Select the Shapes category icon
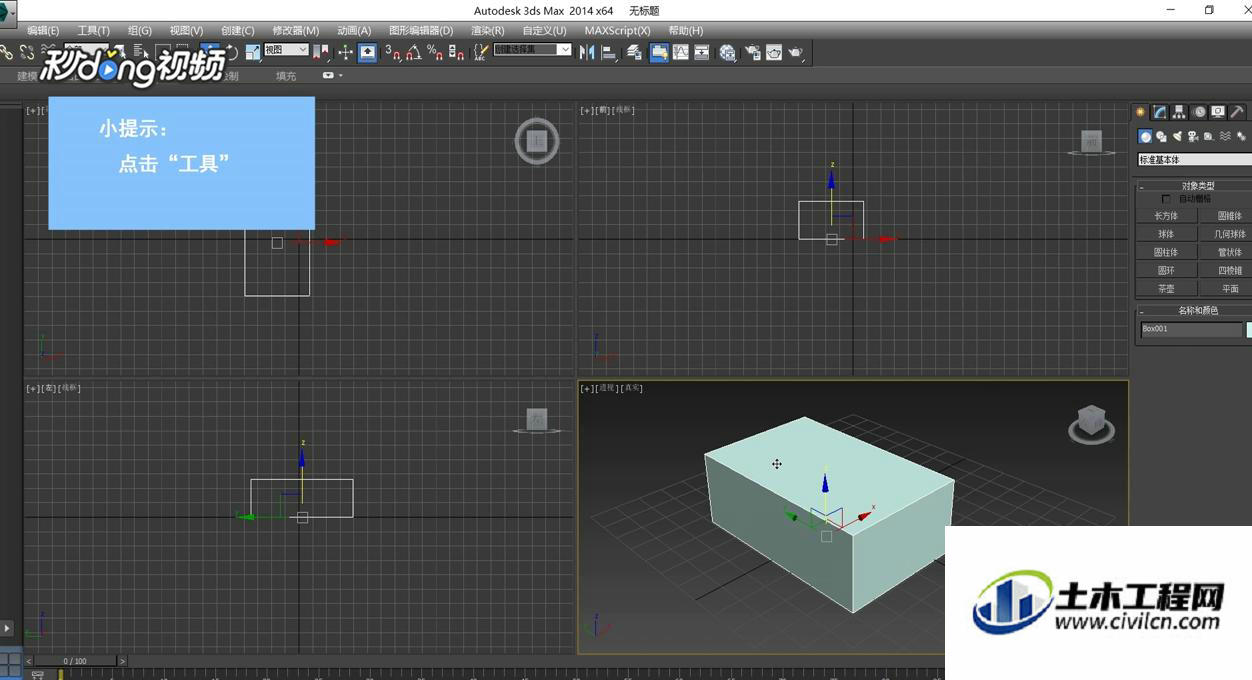 click(1161, 136)
